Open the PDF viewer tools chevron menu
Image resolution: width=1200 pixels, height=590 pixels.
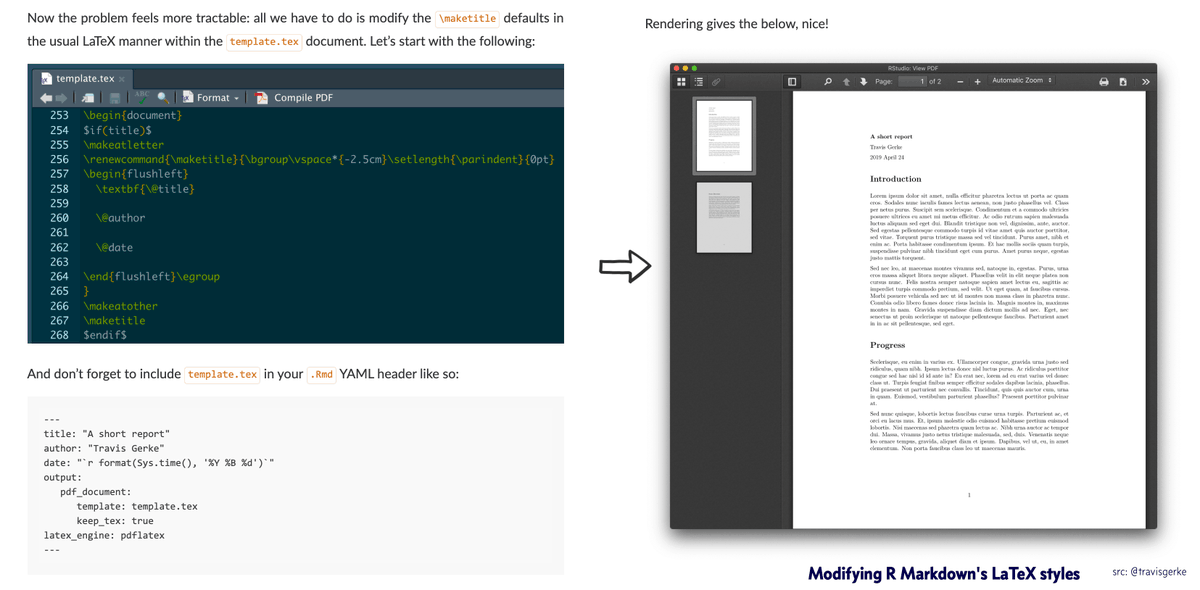coord(1146,82)
